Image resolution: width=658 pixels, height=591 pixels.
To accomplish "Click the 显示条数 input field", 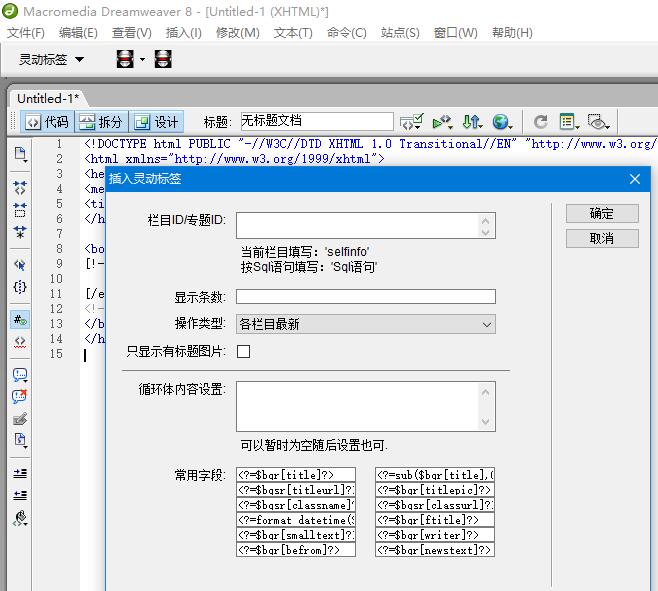I will click(366, 296).
